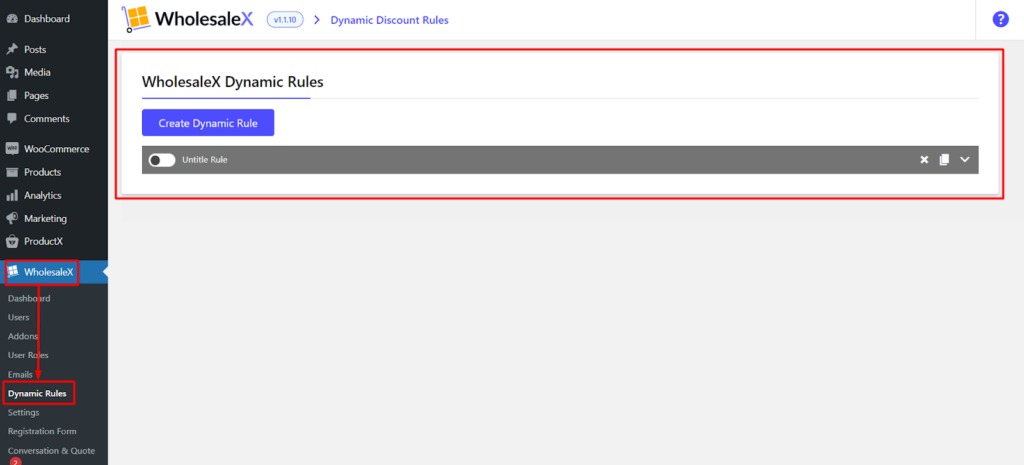This screenshot has width=1024, height=465.
Task: Open the Marketing menu
Action: point(46,218)
